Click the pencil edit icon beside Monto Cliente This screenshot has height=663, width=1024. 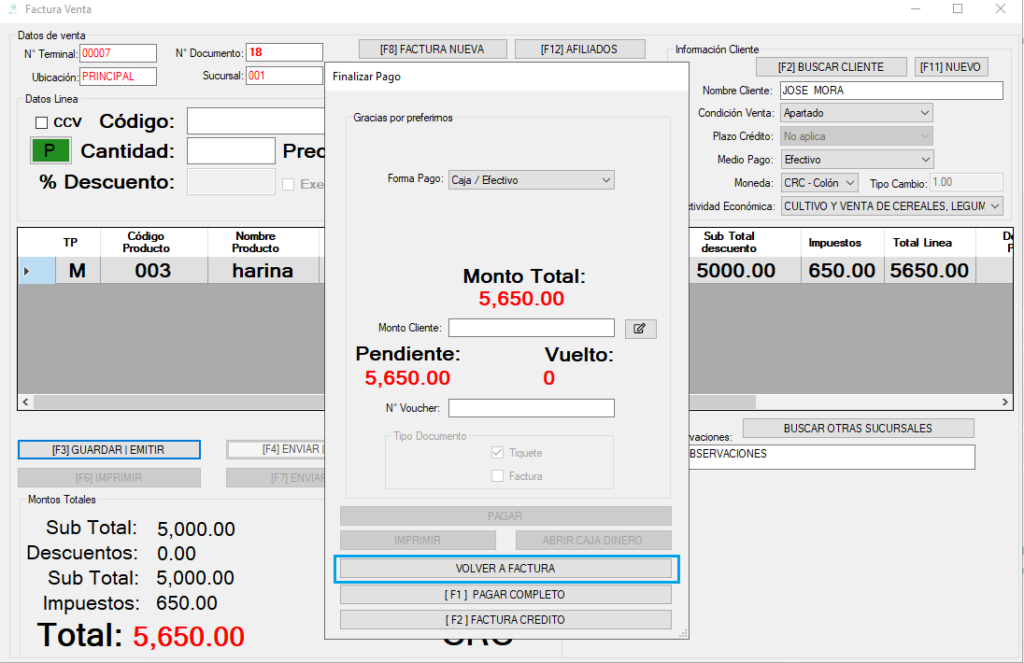(640, 328)
